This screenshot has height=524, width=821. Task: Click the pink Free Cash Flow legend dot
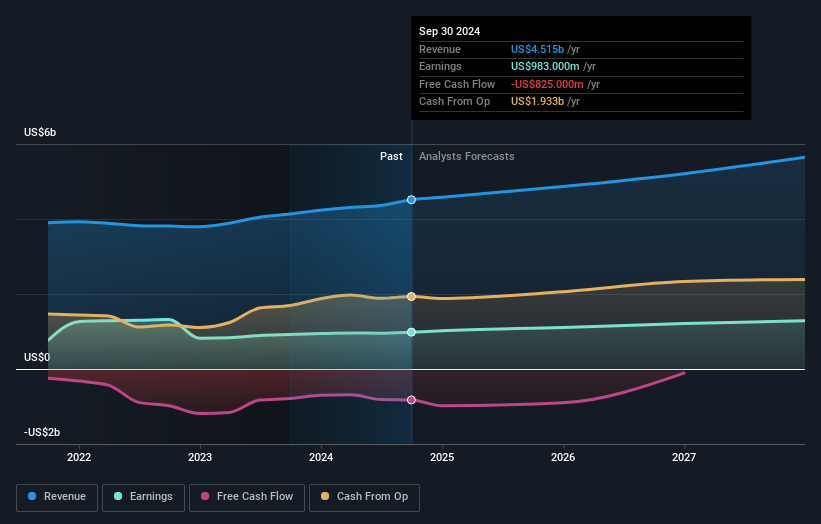point(205,496)
